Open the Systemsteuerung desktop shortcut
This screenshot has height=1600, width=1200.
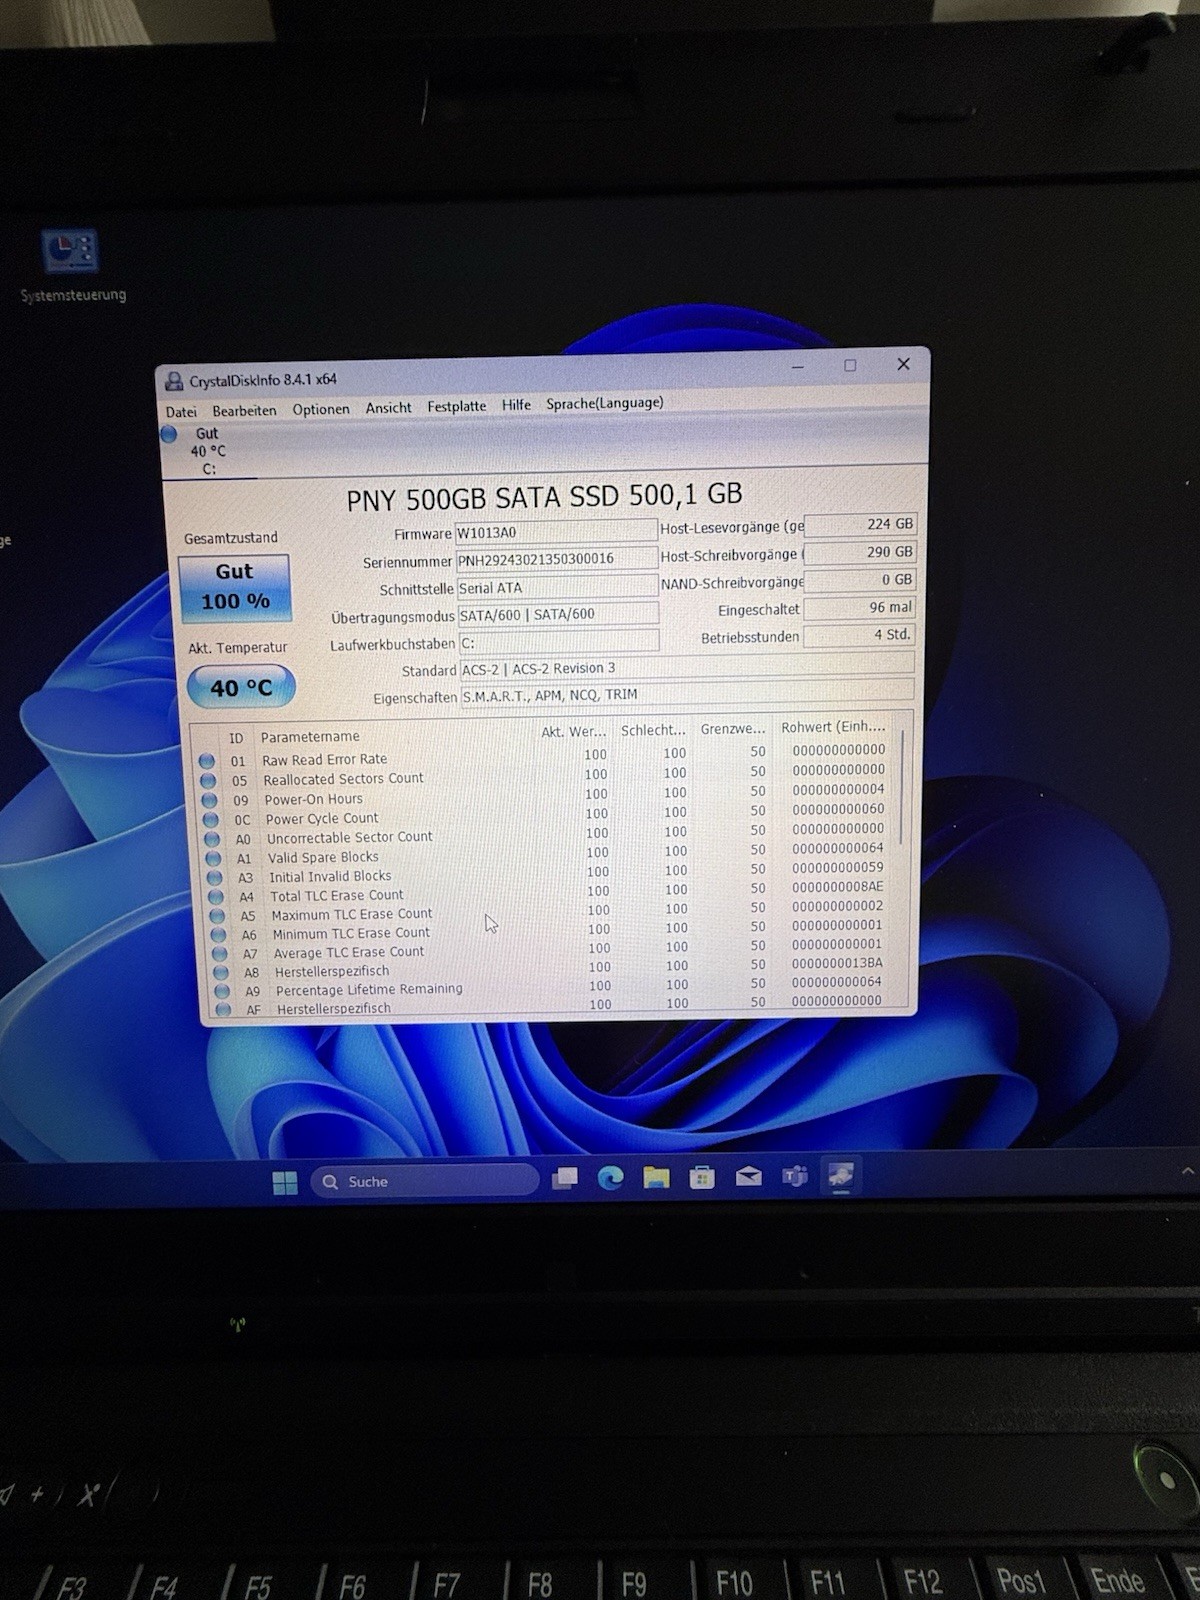[x=72, y=267]
